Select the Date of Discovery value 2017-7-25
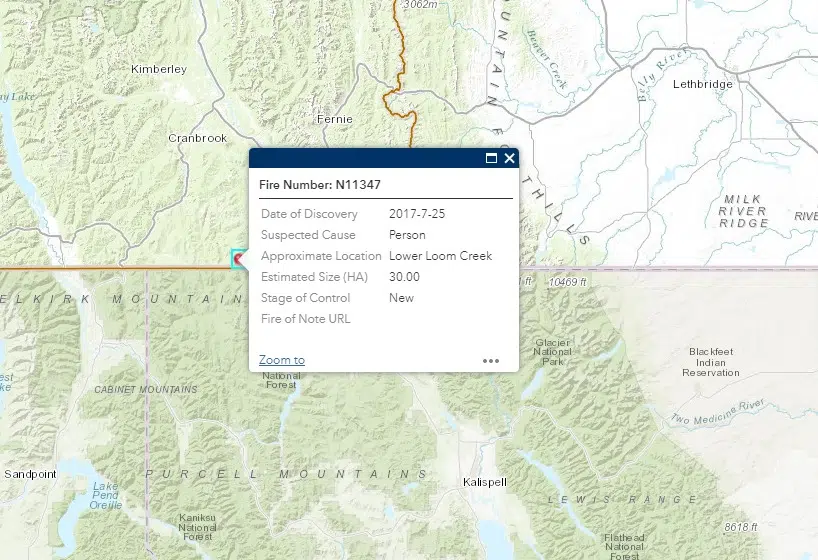The image size is (818, 560). pyautogui.click(x=417, y=214)
